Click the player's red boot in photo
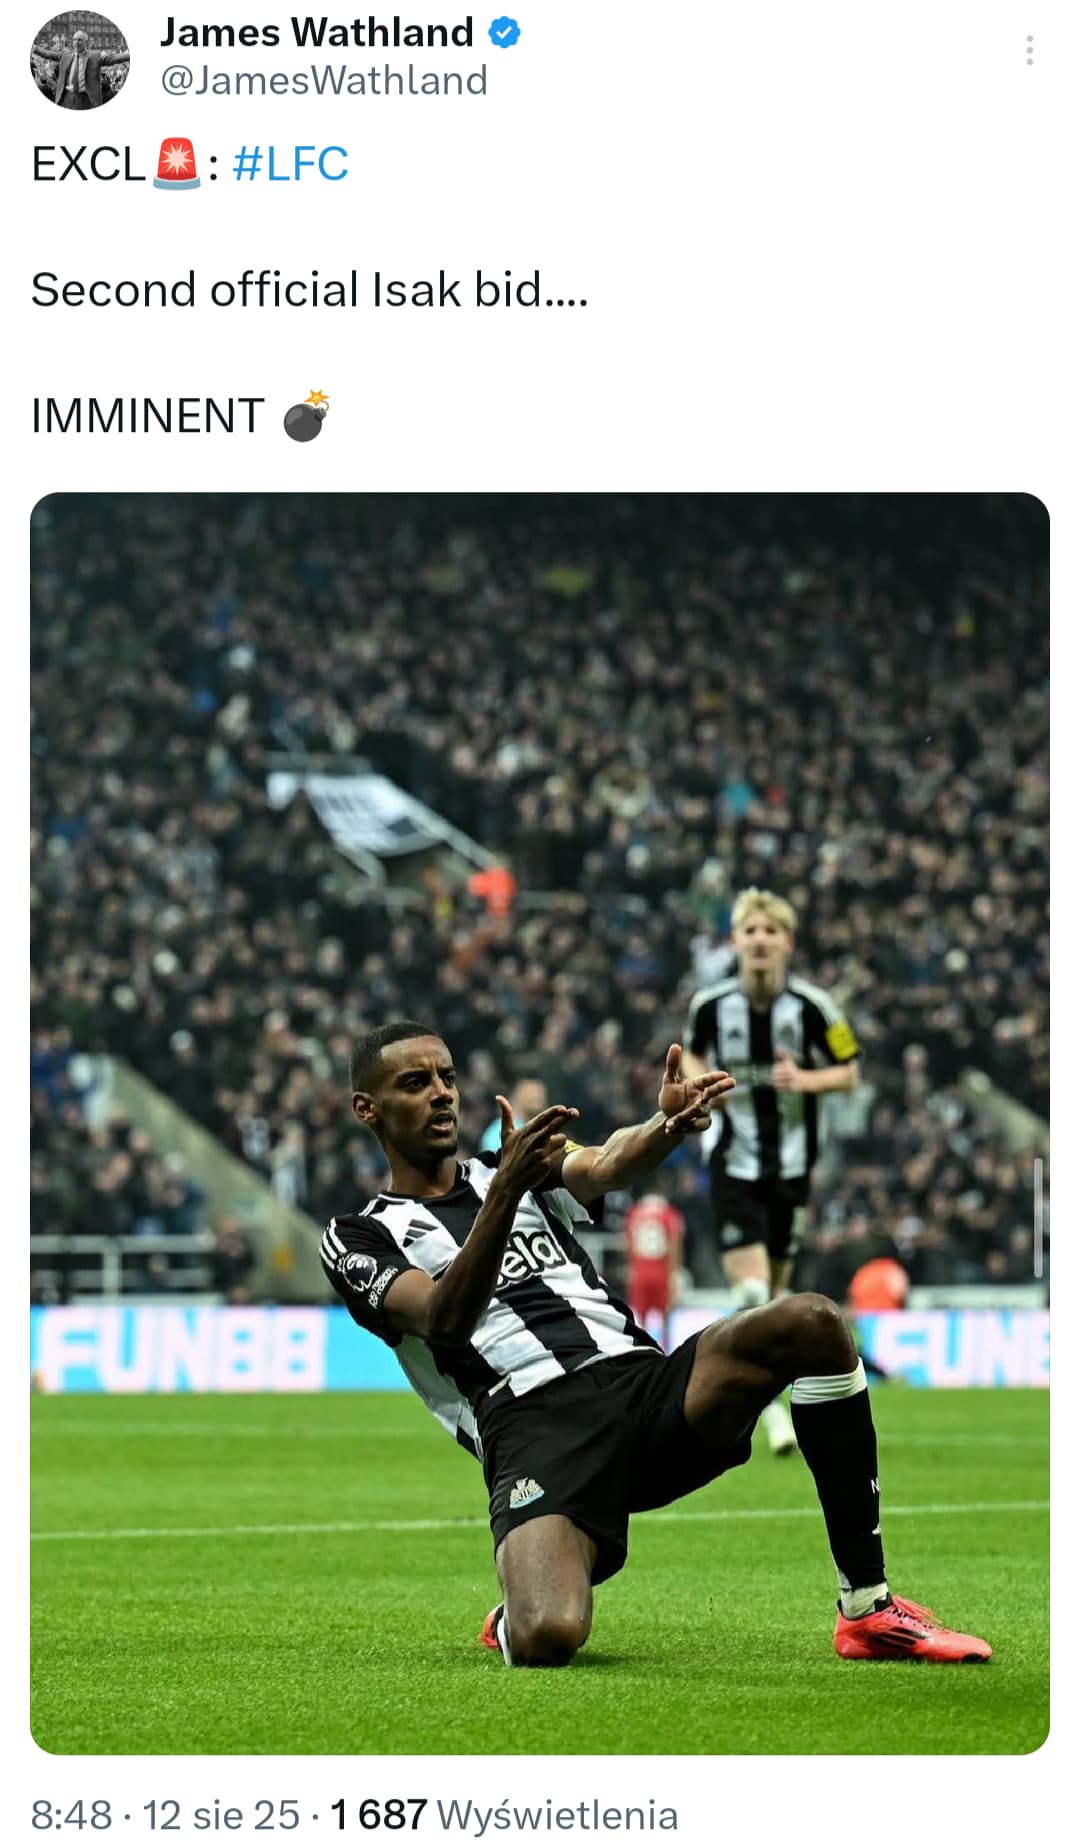This screenshot has height=1843, width=1080. (x=911, y=1628)
